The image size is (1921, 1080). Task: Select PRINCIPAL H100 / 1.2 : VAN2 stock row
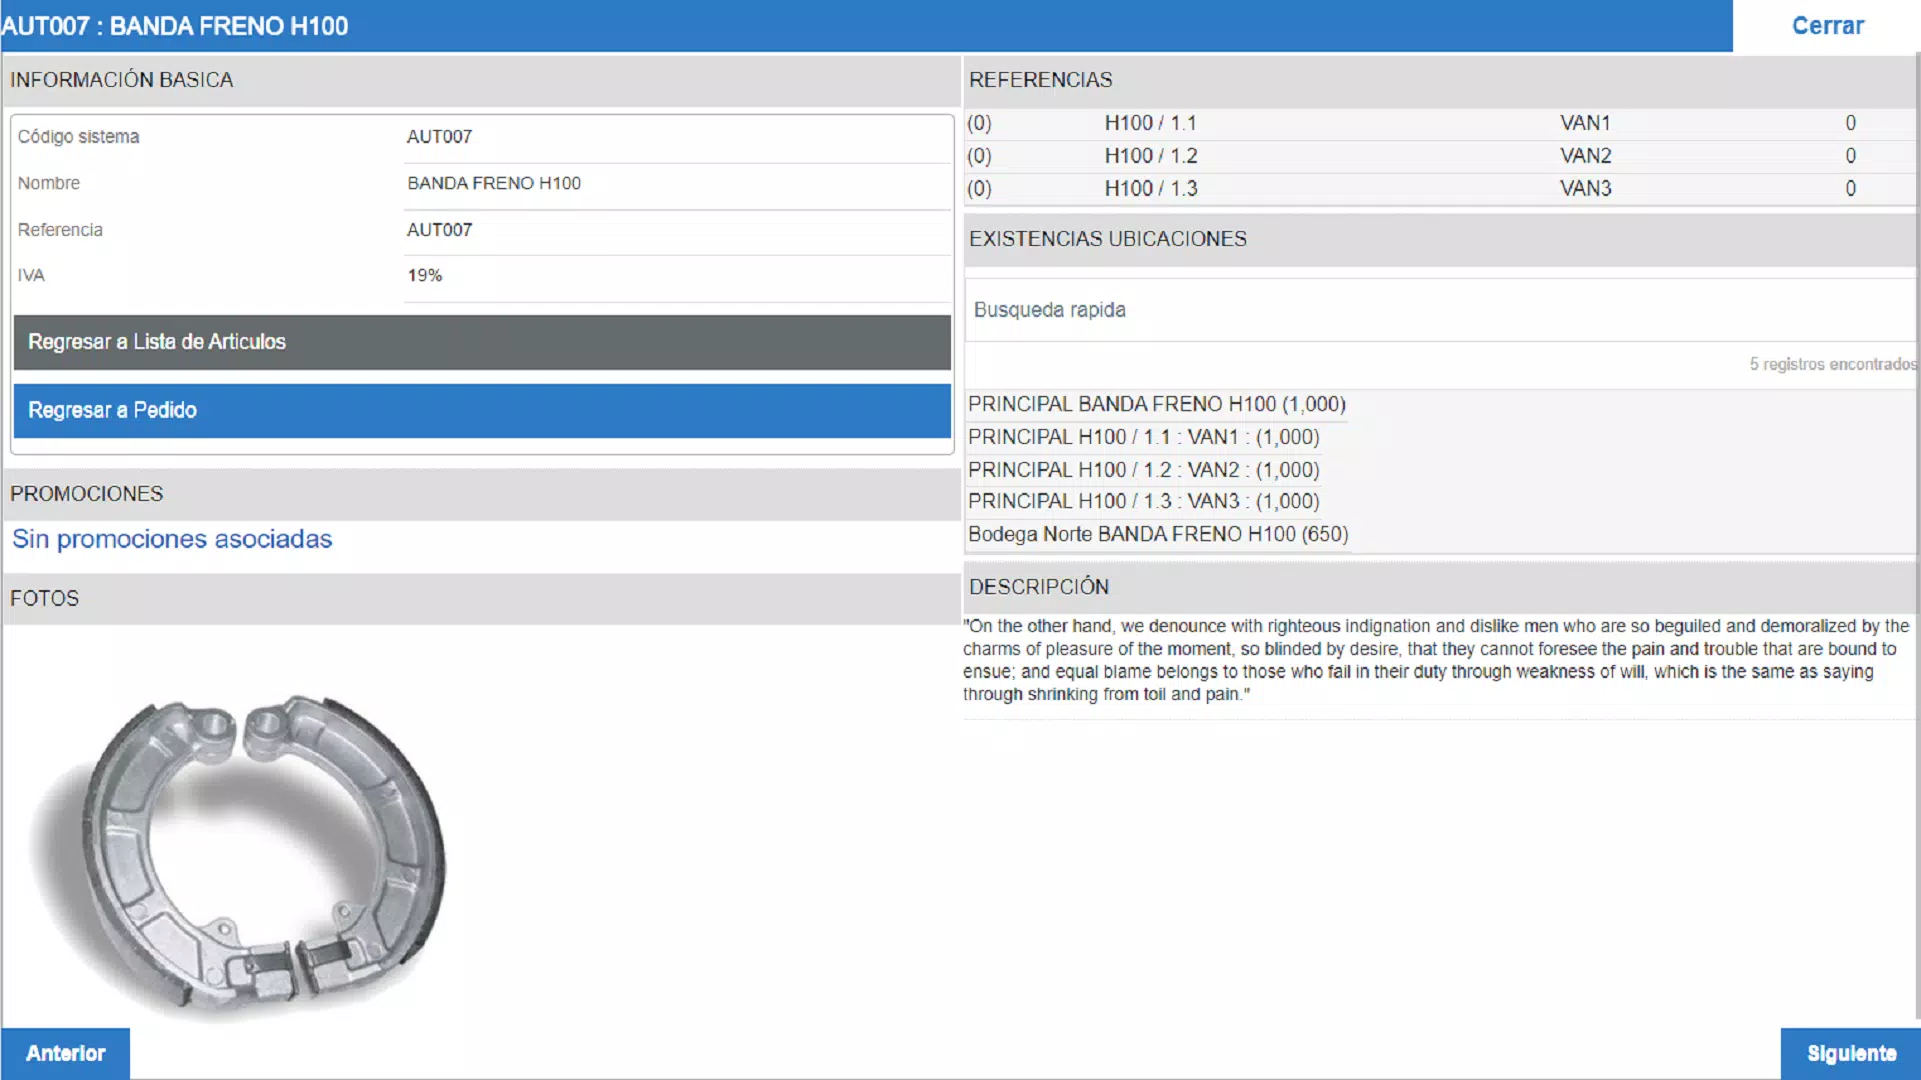[1144, 470]
